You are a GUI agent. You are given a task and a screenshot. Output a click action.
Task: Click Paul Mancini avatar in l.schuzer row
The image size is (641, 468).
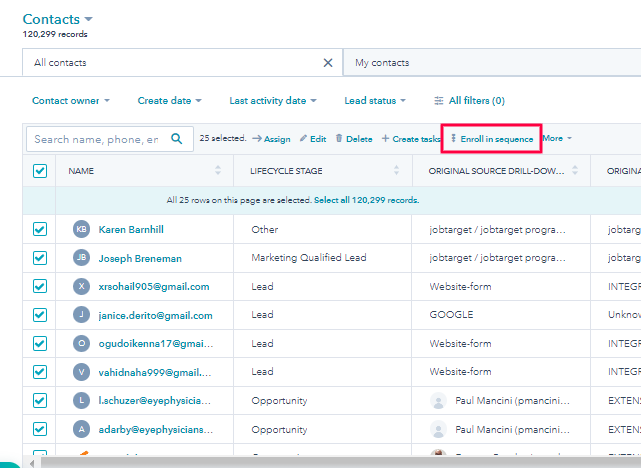point(438,401)
